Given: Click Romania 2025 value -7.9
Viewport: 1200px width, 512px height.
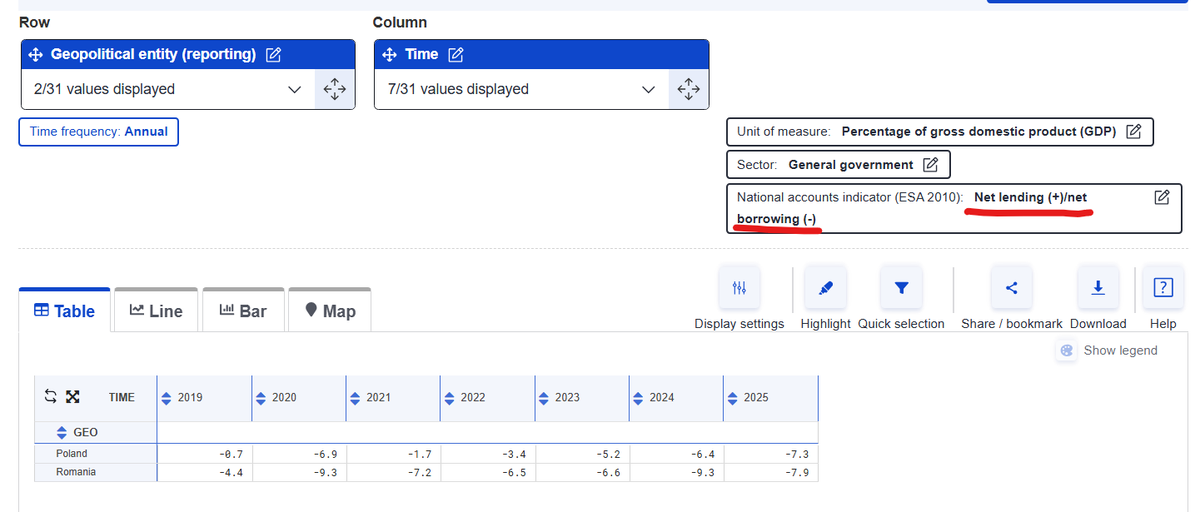Looking at the screenshot, I should pyautogui.click(x=770, y=472).
